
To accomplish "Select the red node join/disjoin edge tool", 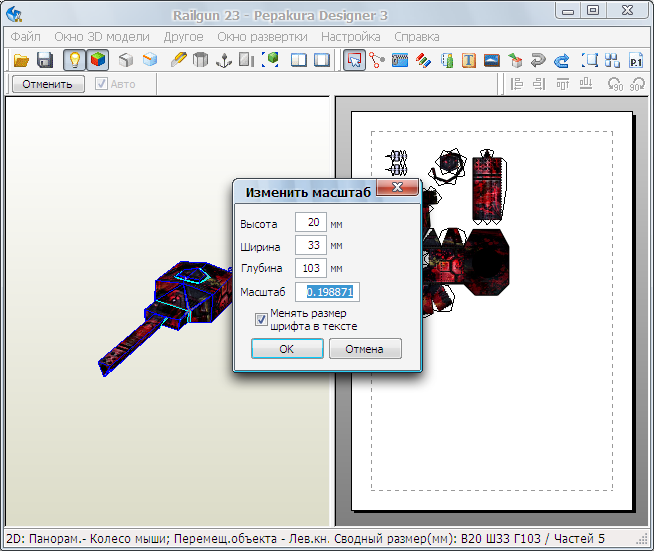I will tap(377, 60).
